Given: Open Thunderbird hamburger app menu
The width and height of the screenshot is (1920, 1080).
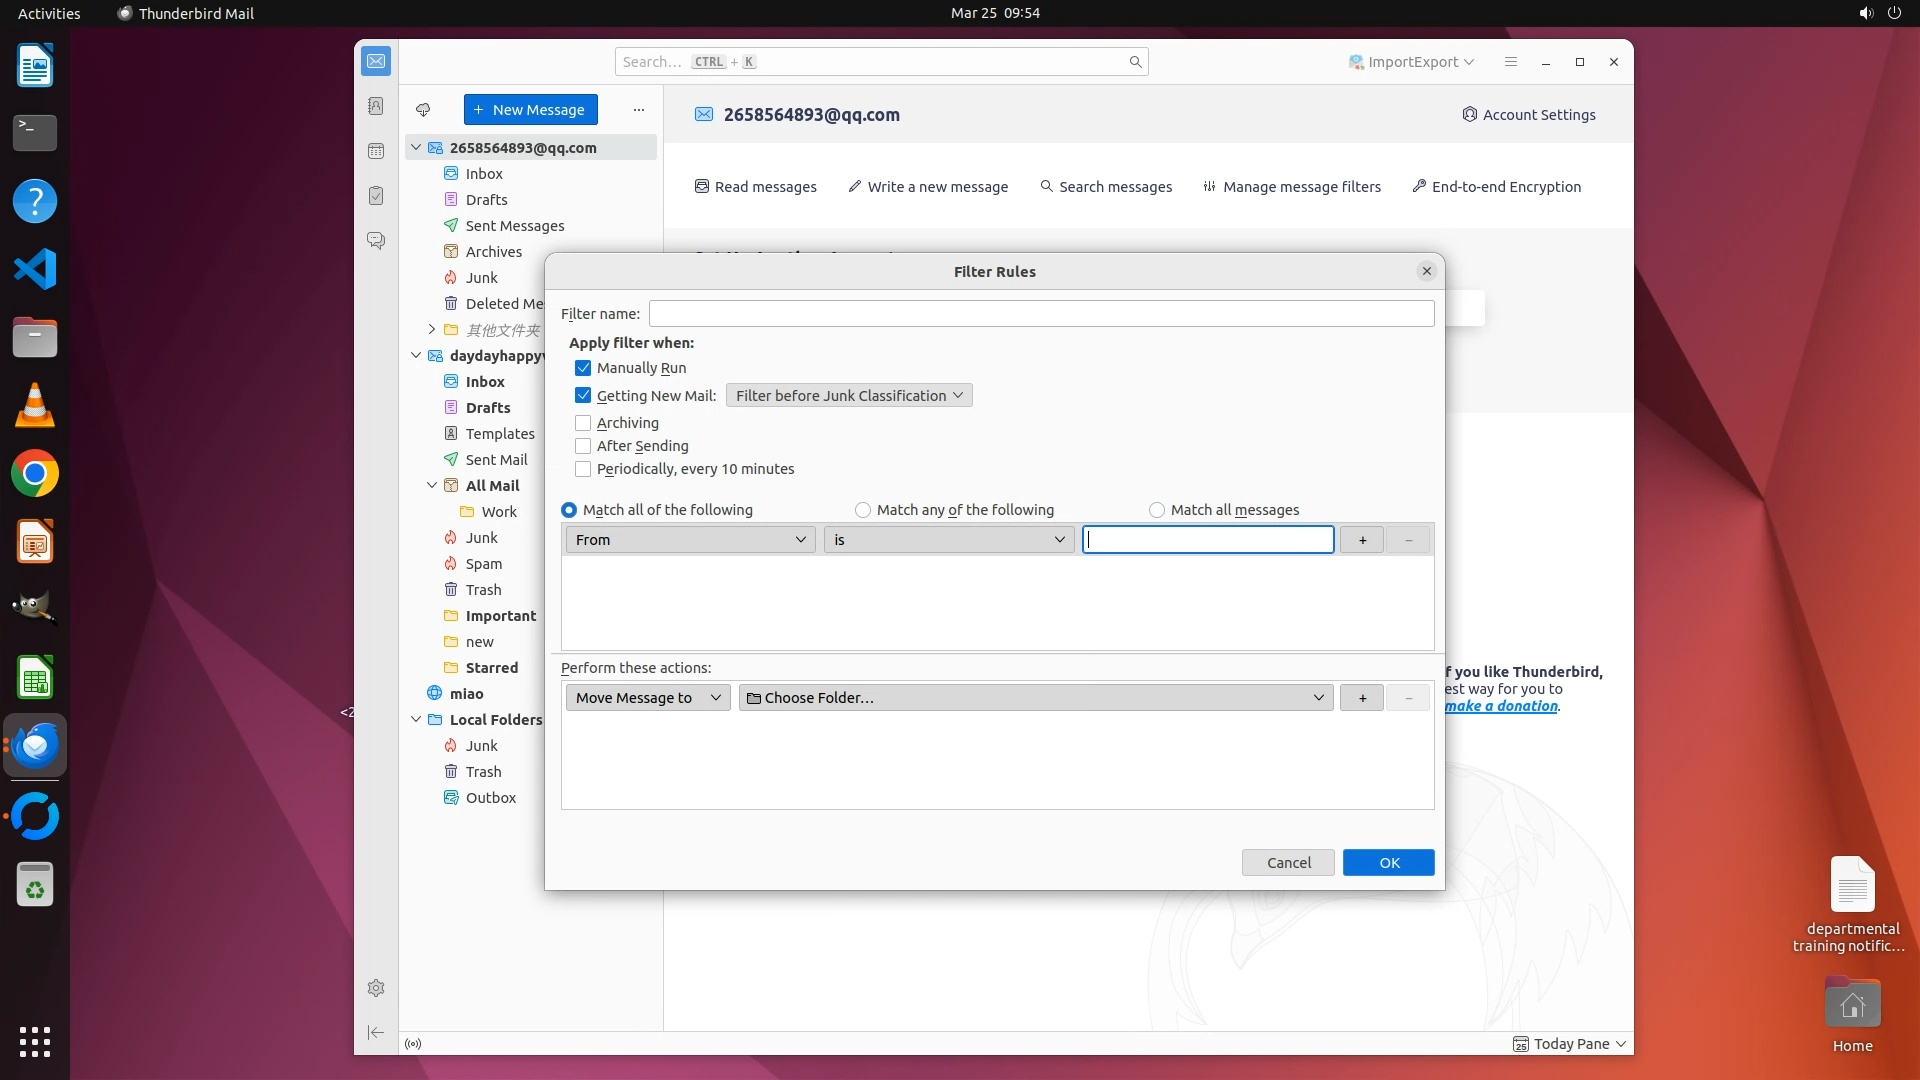Looking at the screenshot, I should pyautogui.click(x=1511, y=62).
